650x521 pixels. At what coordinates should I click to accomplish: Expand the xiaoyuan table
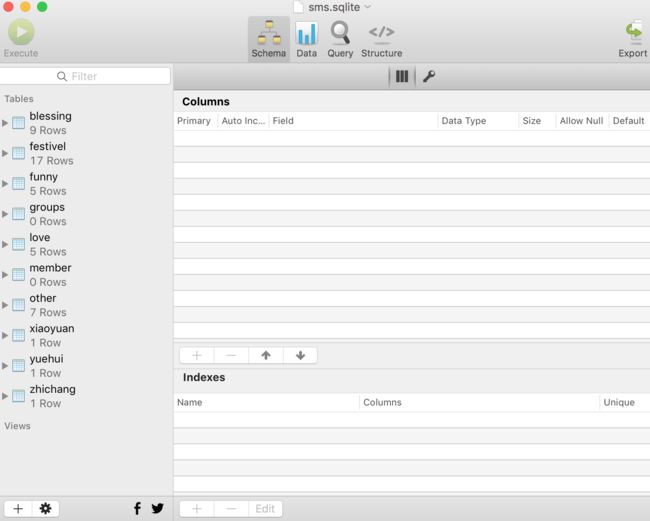tap(5, 335)
